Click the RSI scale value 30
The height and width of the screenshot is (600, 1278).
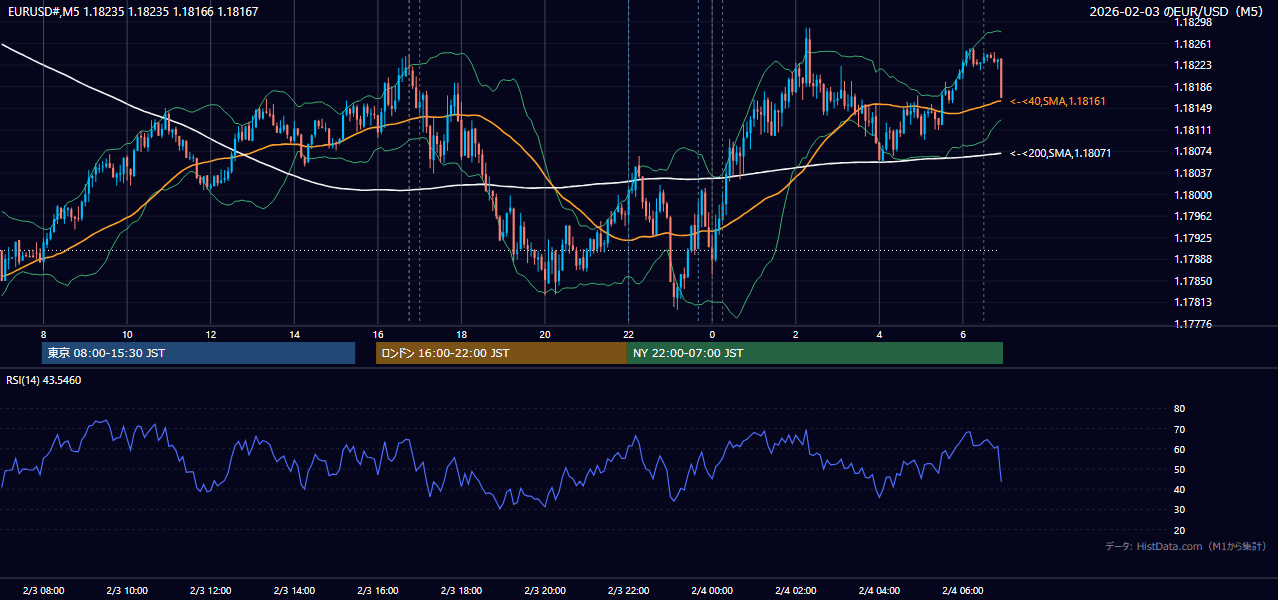tap(1179, 510)
